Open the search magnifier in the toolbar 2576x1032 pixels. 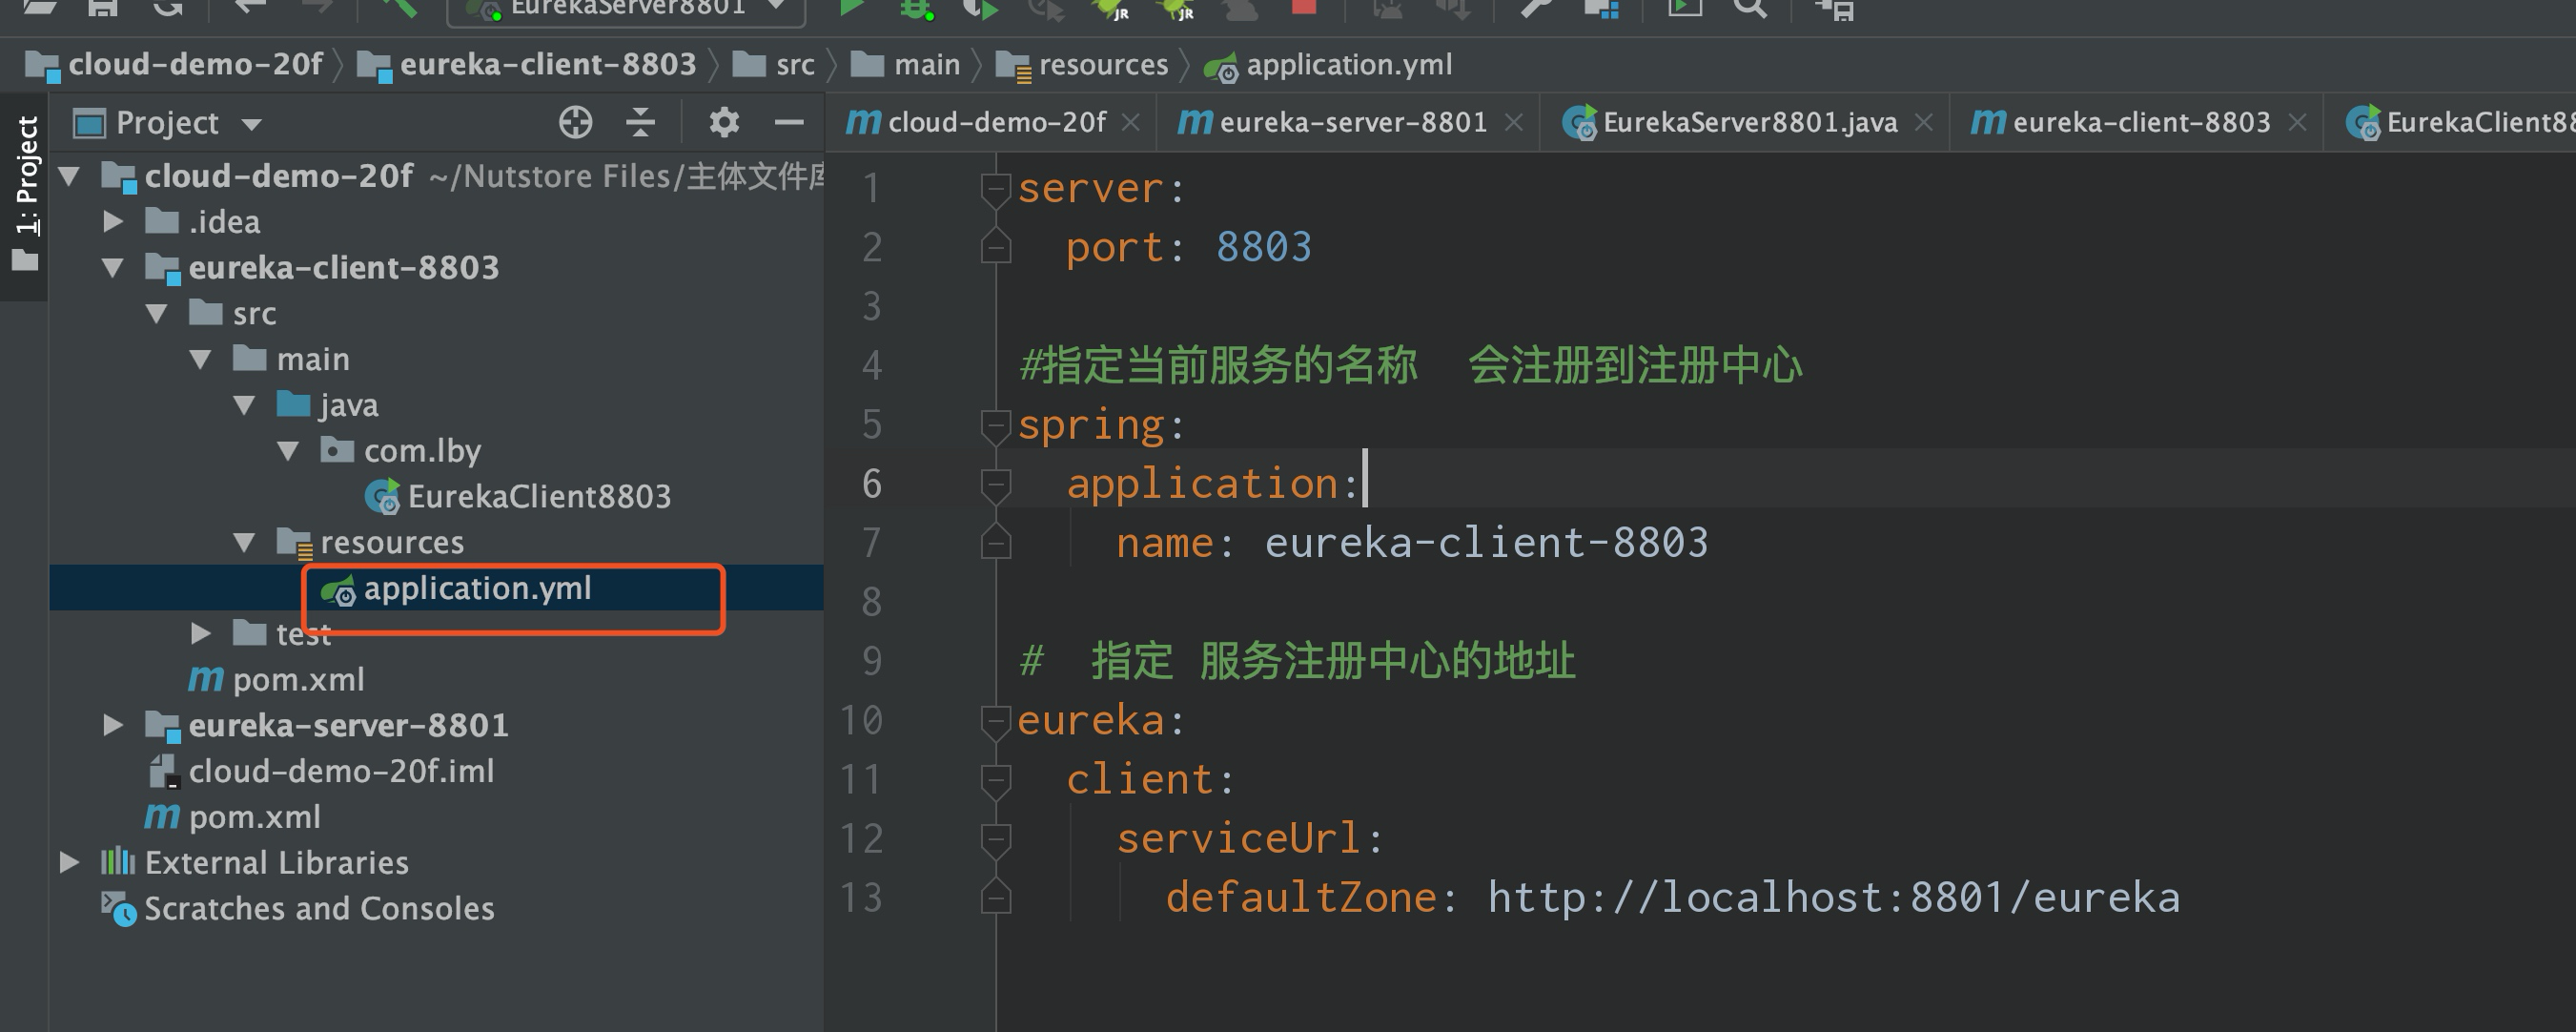[1749, 8]
